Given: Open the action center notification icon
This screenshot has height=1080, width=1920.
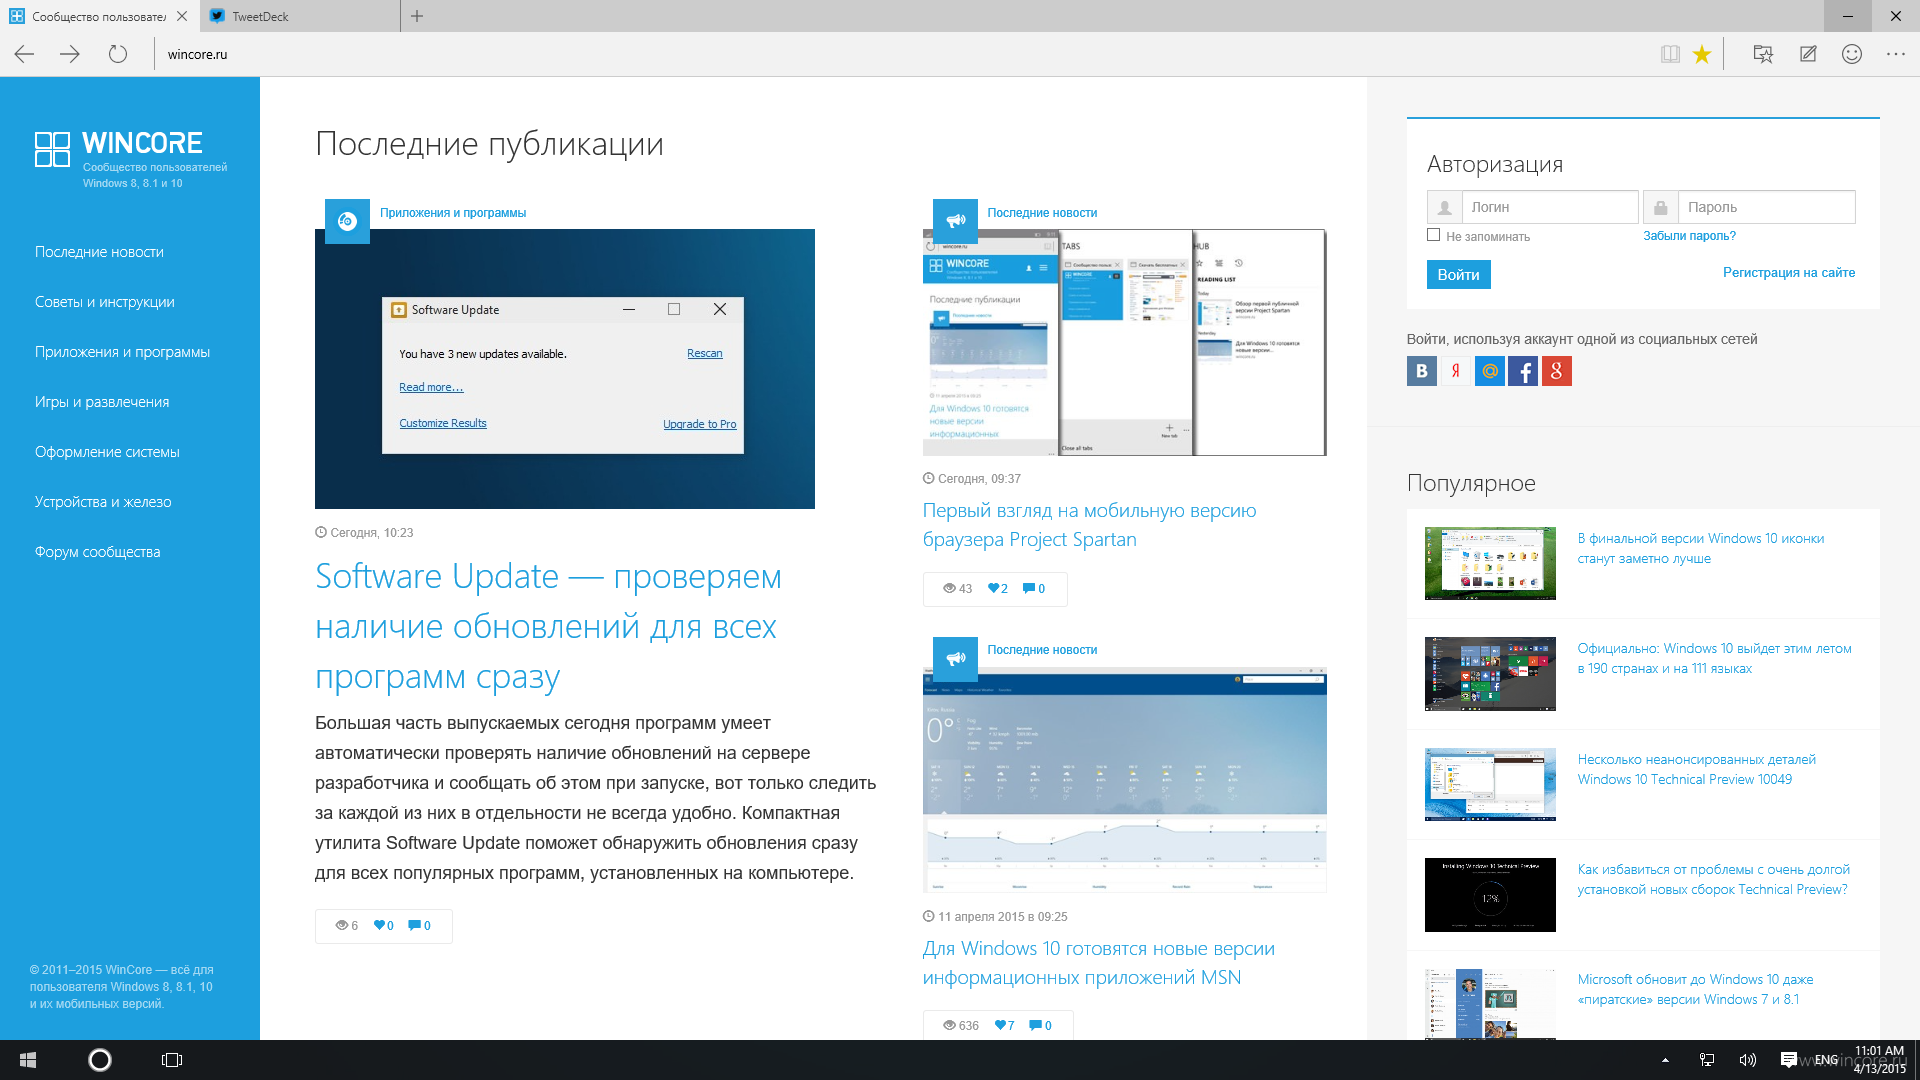Looking at the screenshot, I should coord(1789,1060).
